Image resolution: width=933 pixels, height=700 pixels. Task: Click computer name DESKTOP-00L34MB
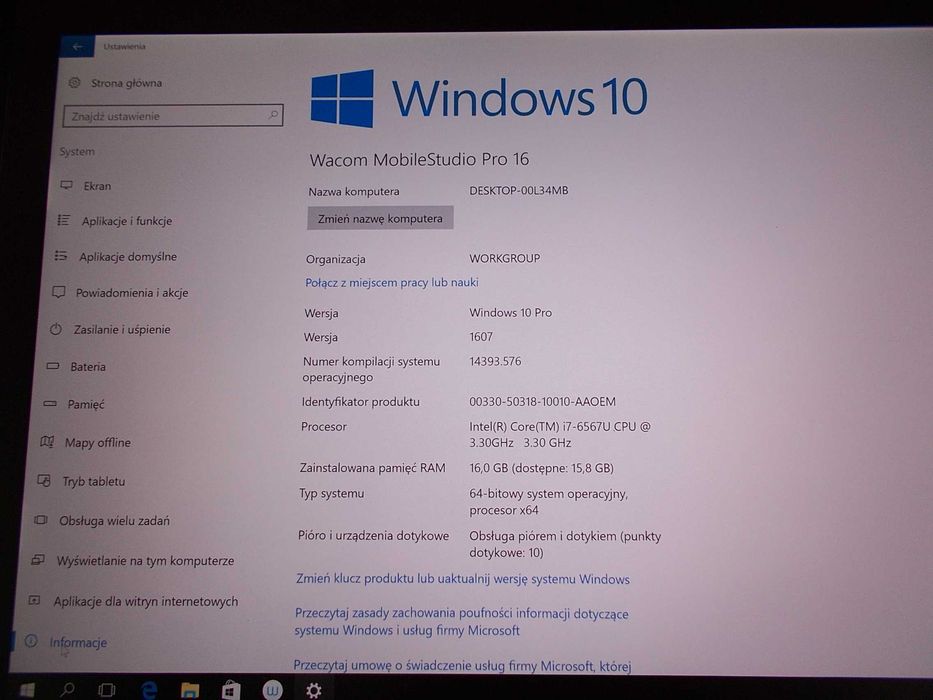pyautogui.click(x=519, y=191)
